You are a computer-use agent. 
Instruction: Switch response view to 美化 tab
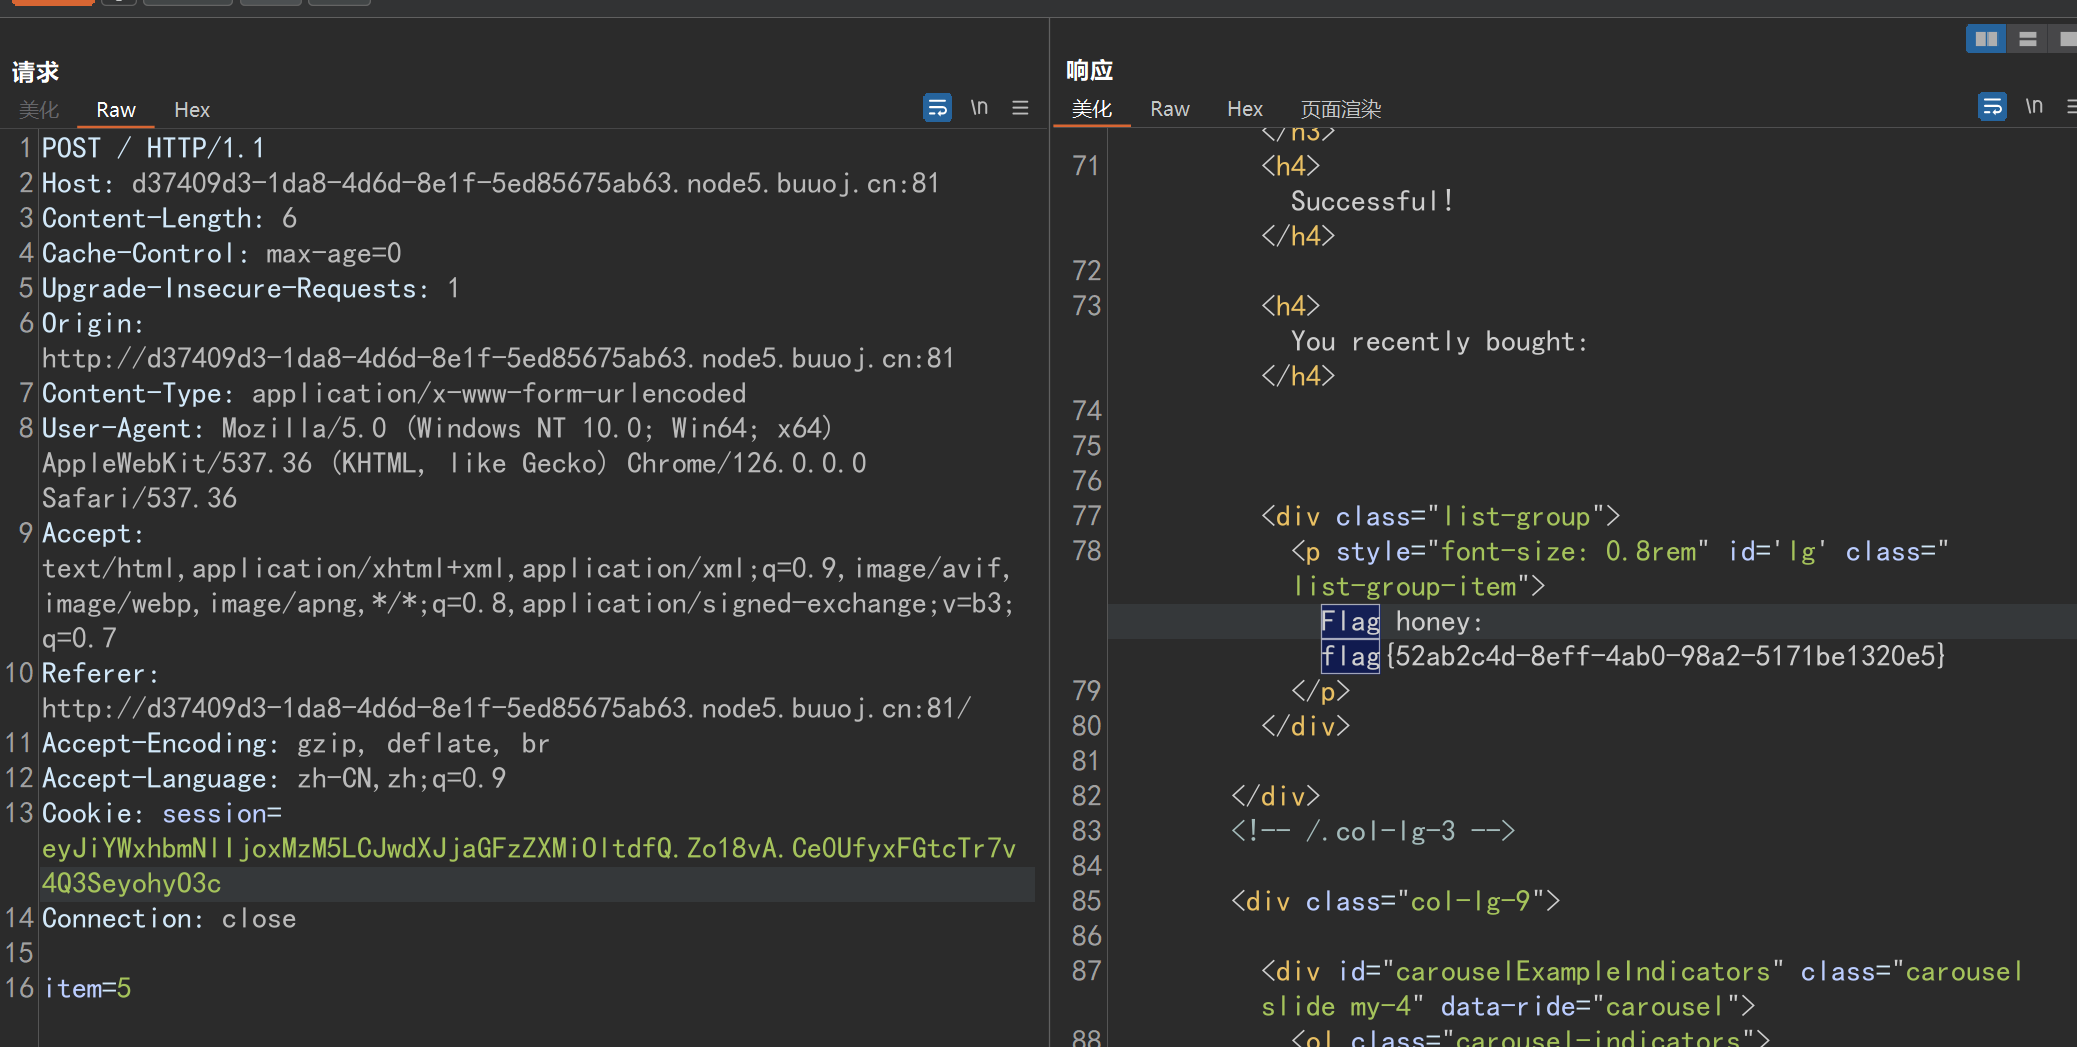pos(1092,109)
